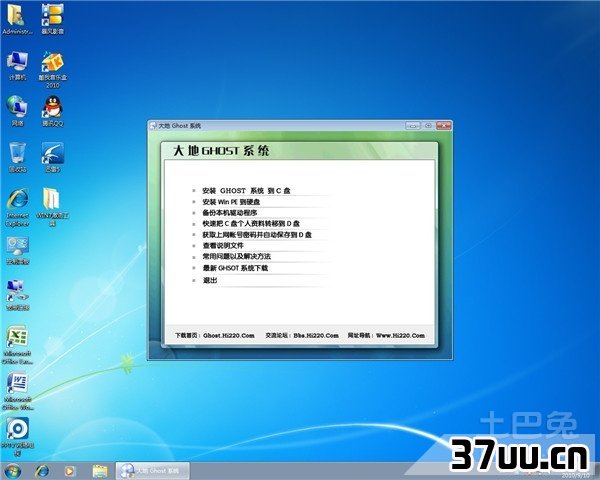Choose 安装 Win PE 到硬盘
The image size is (600, 480).
coord(231,202)
